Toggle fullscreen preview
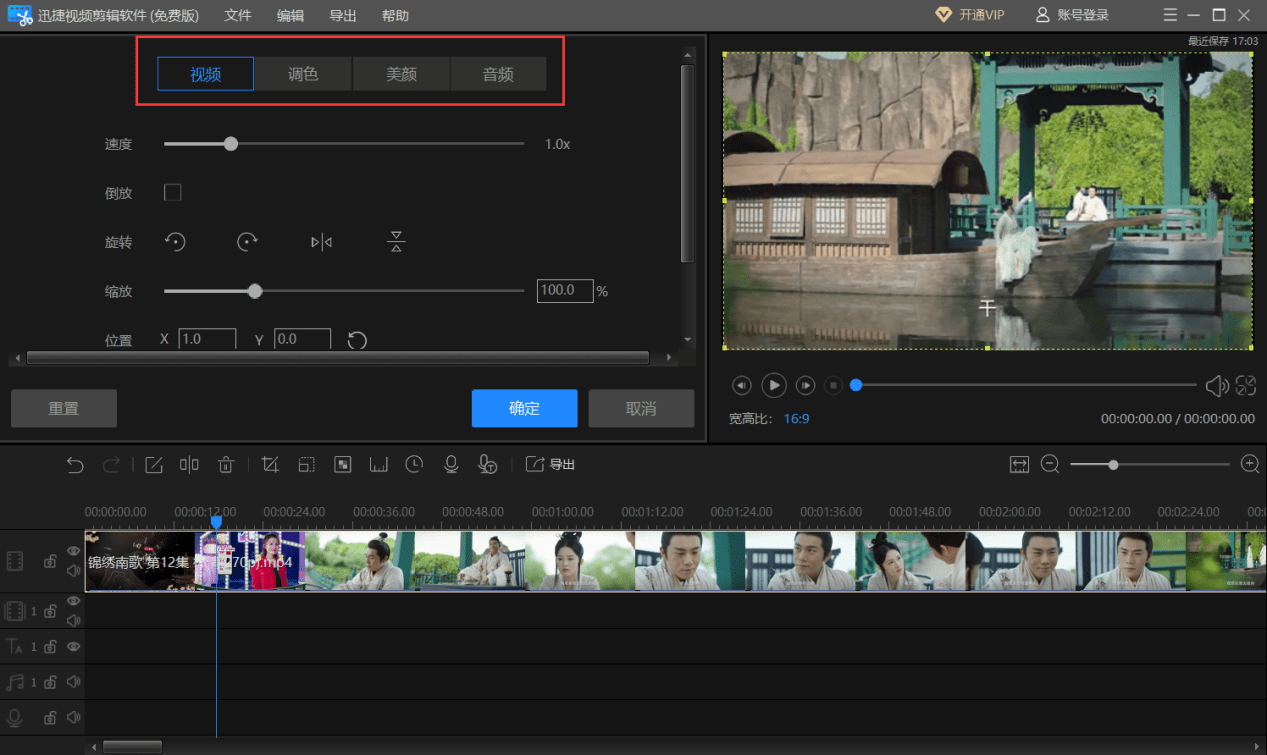 [1246, 385]
